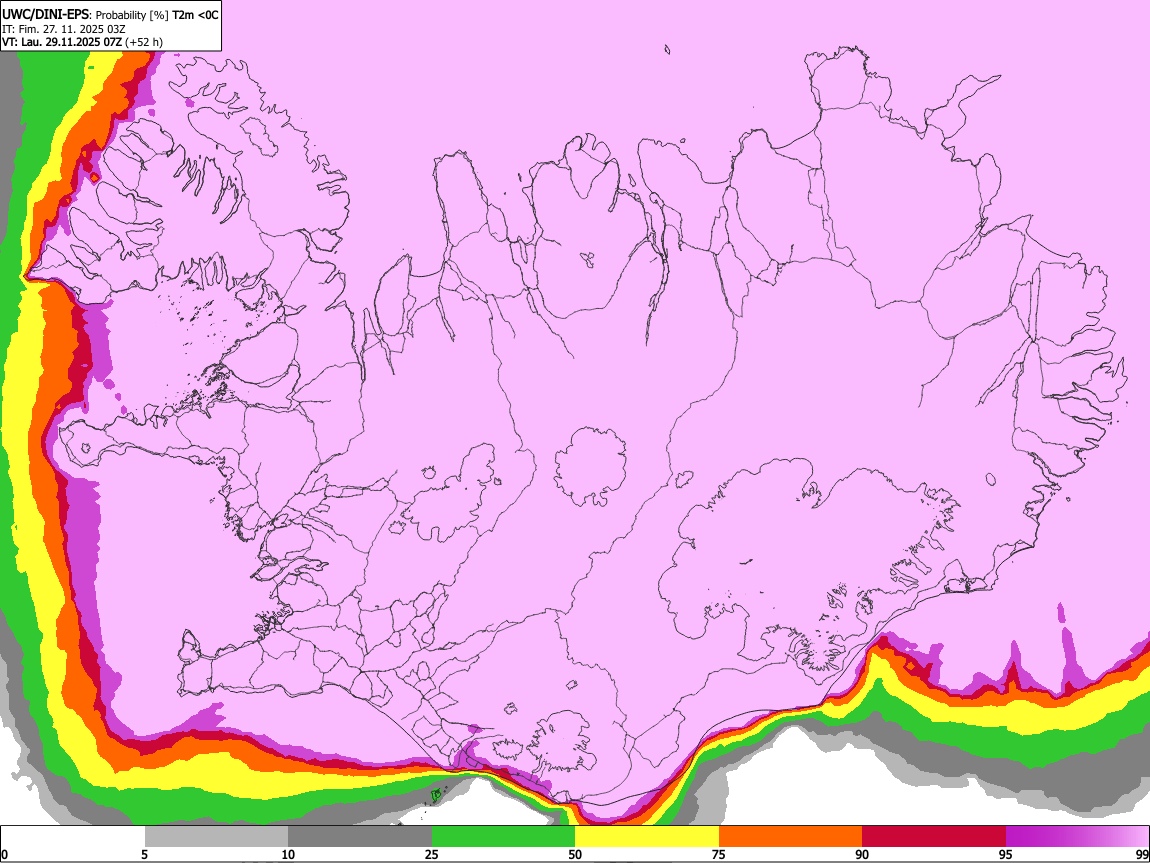Click the legend value label '99'

(1141, 854)
